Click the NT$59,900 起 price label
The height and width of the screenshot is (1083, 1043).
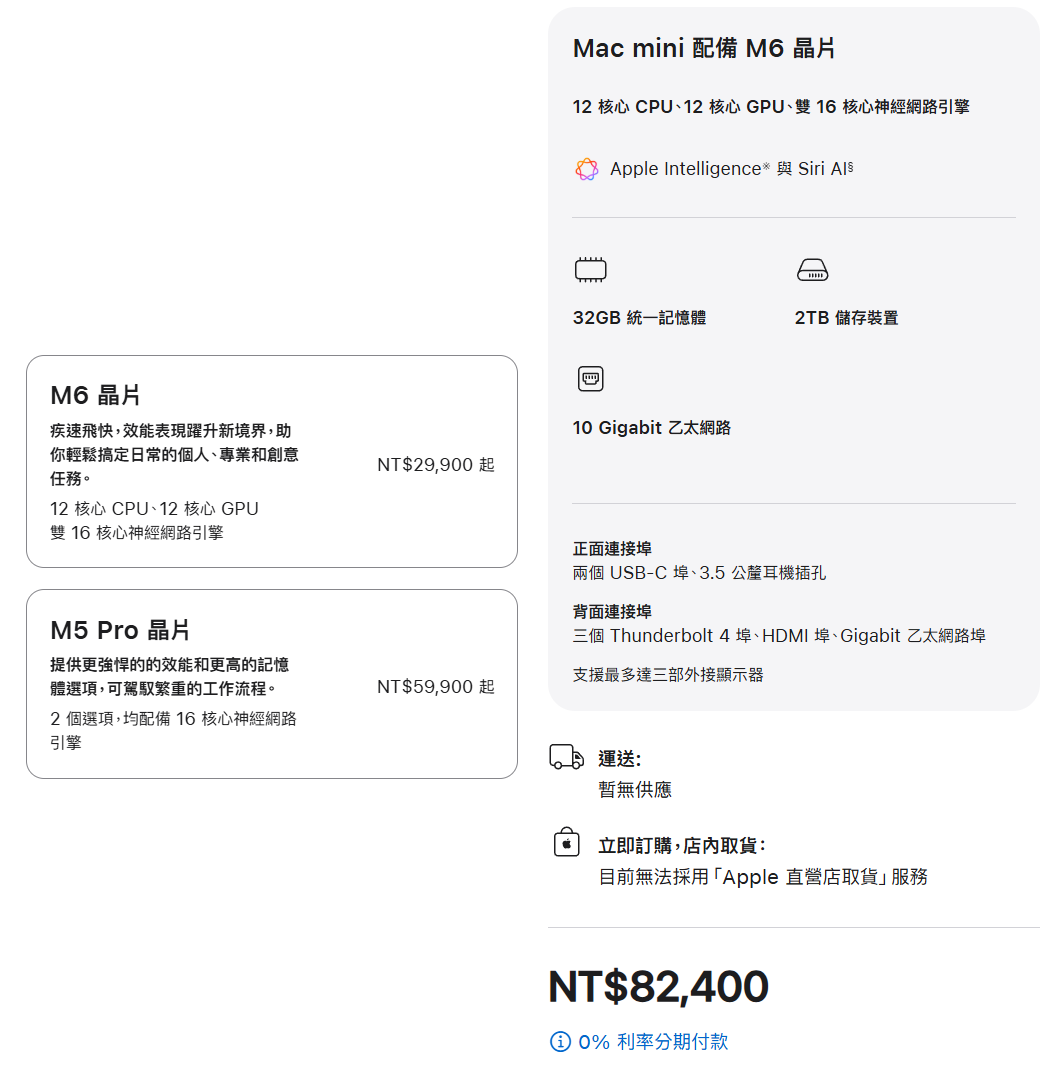click(x=436, y=687)
